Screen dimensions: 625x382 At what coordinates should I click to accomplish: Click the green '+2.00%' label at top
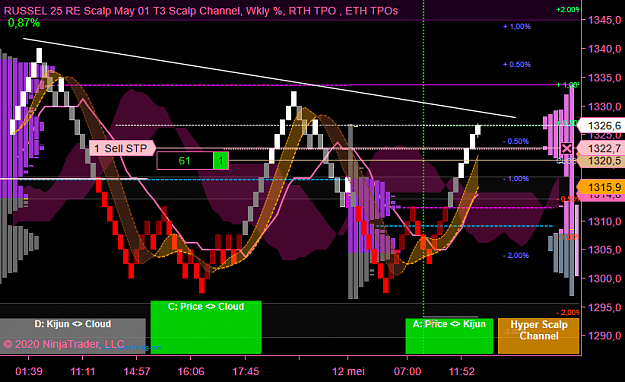pyautogui.click(x=568, y=10)
